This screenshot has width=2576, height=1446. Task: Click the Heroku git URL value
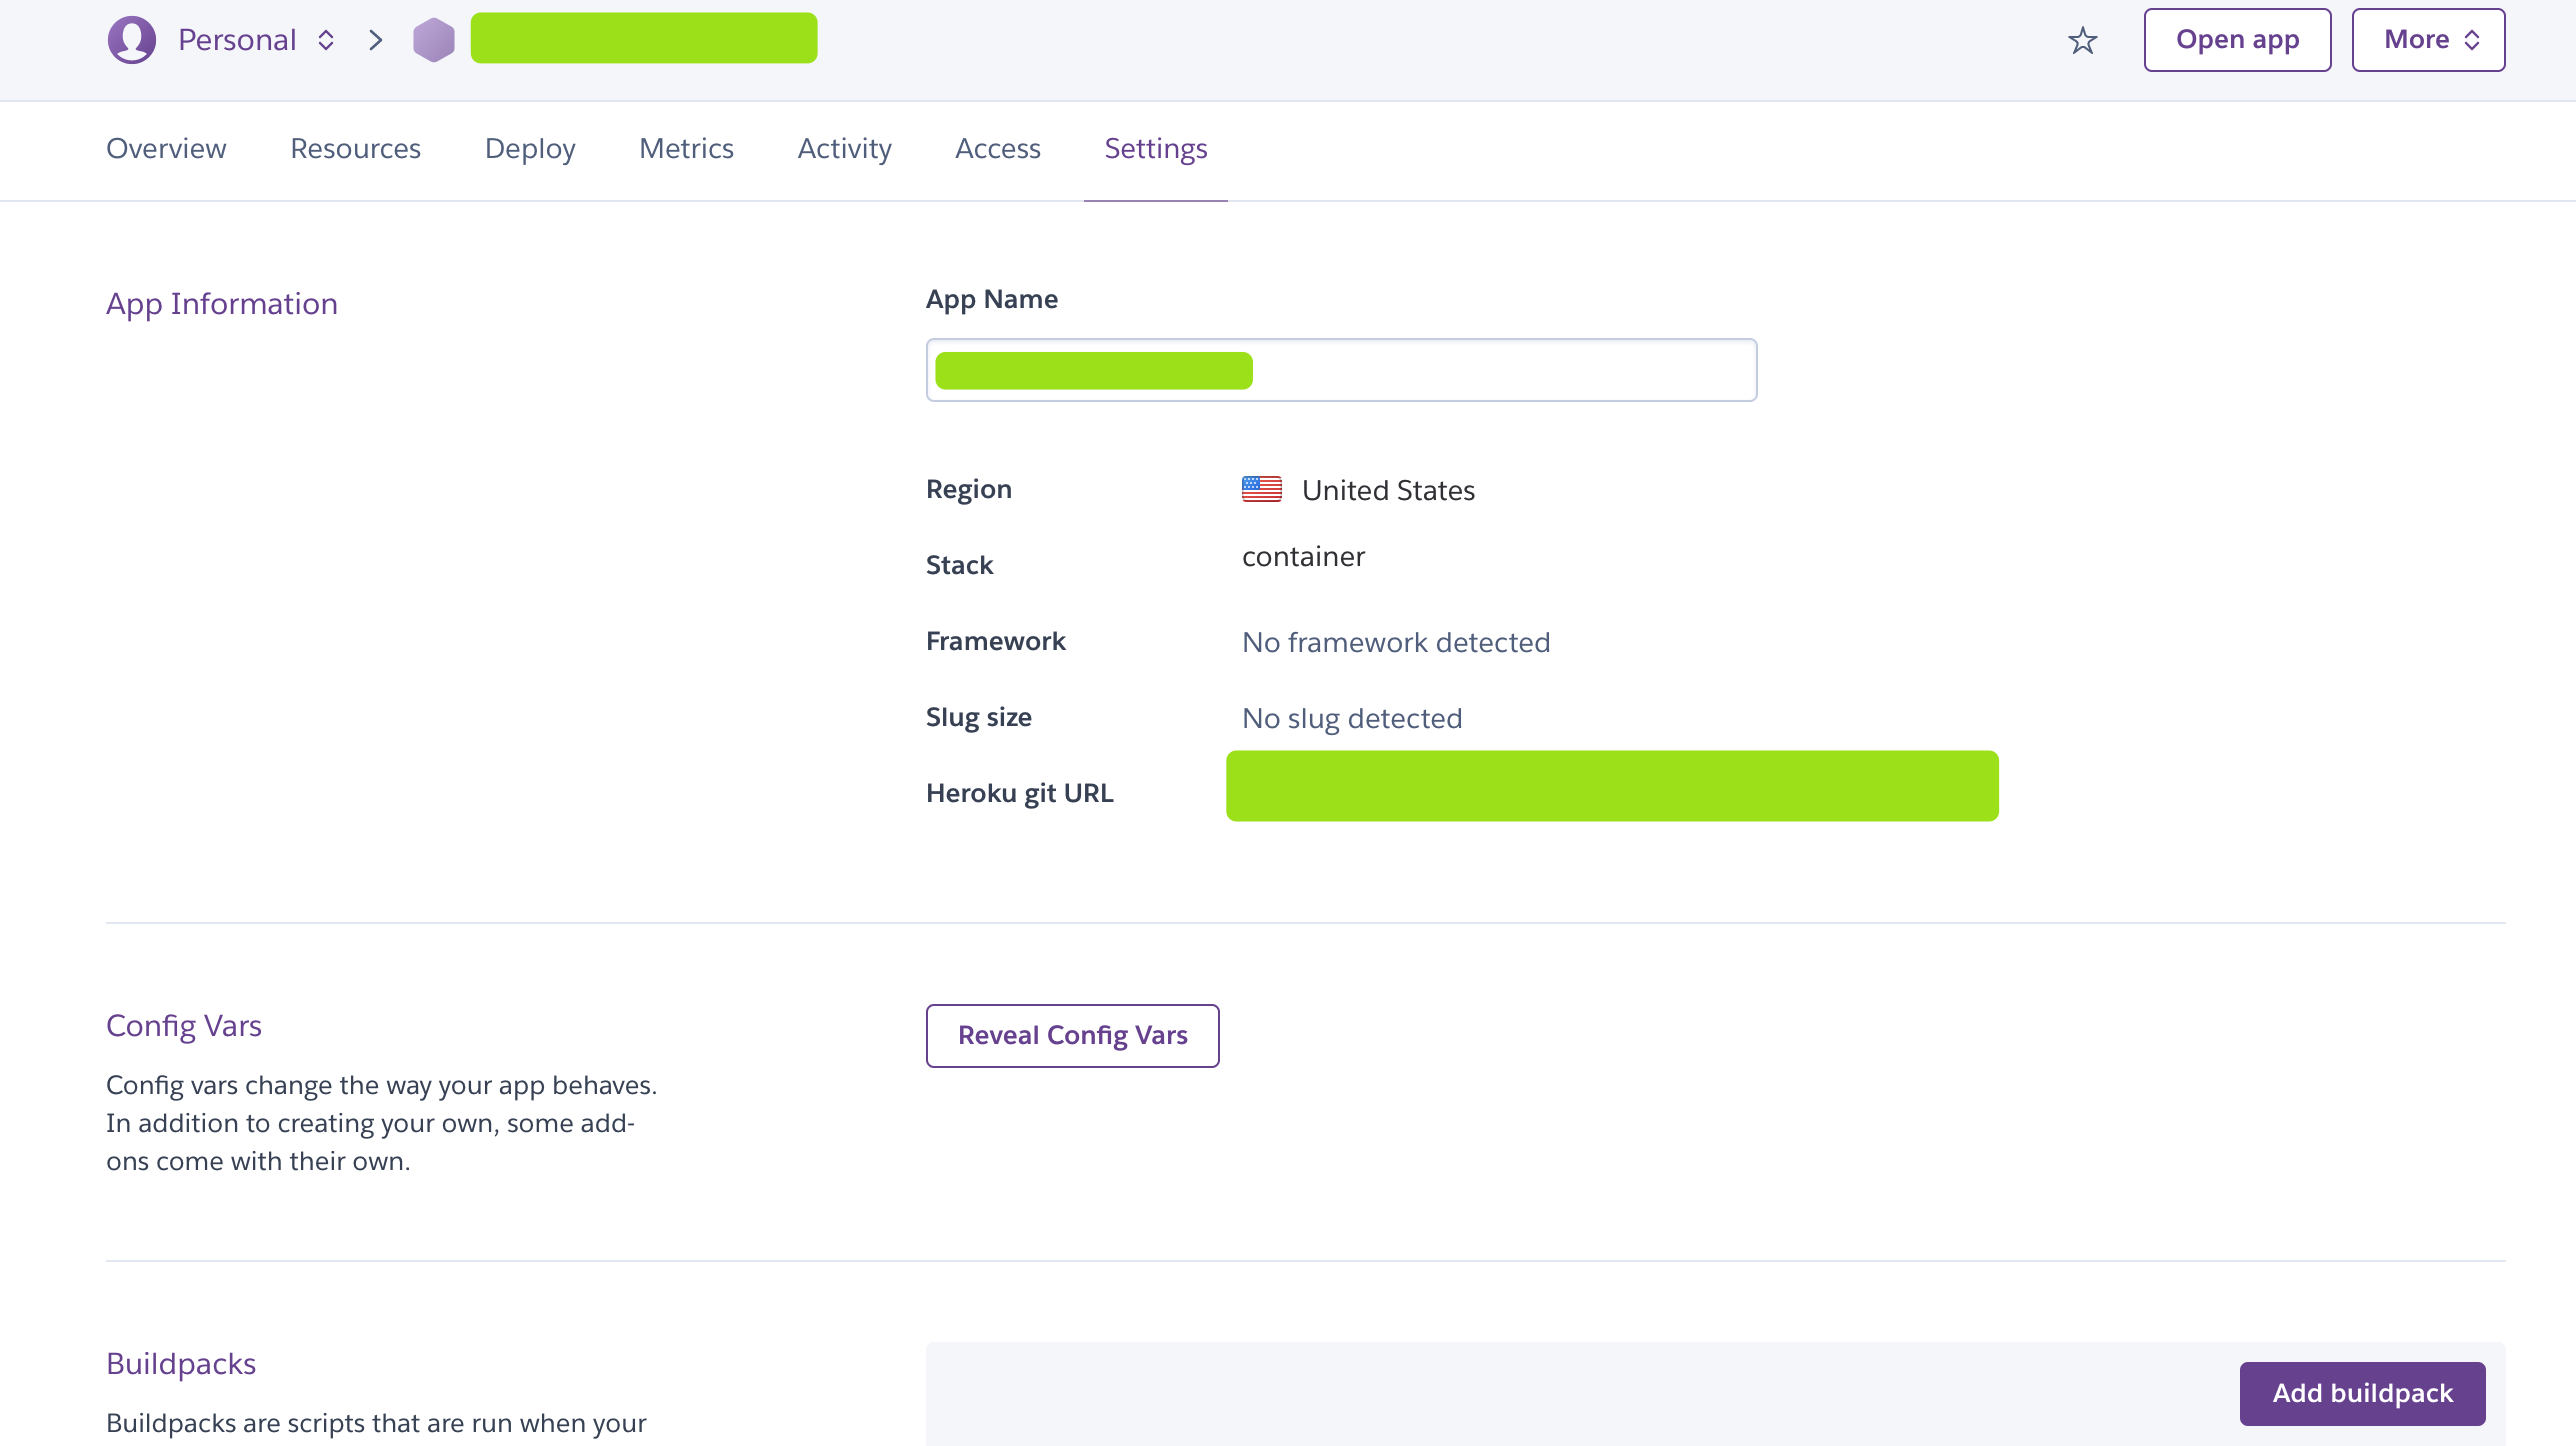click(x=1611, y=786)
